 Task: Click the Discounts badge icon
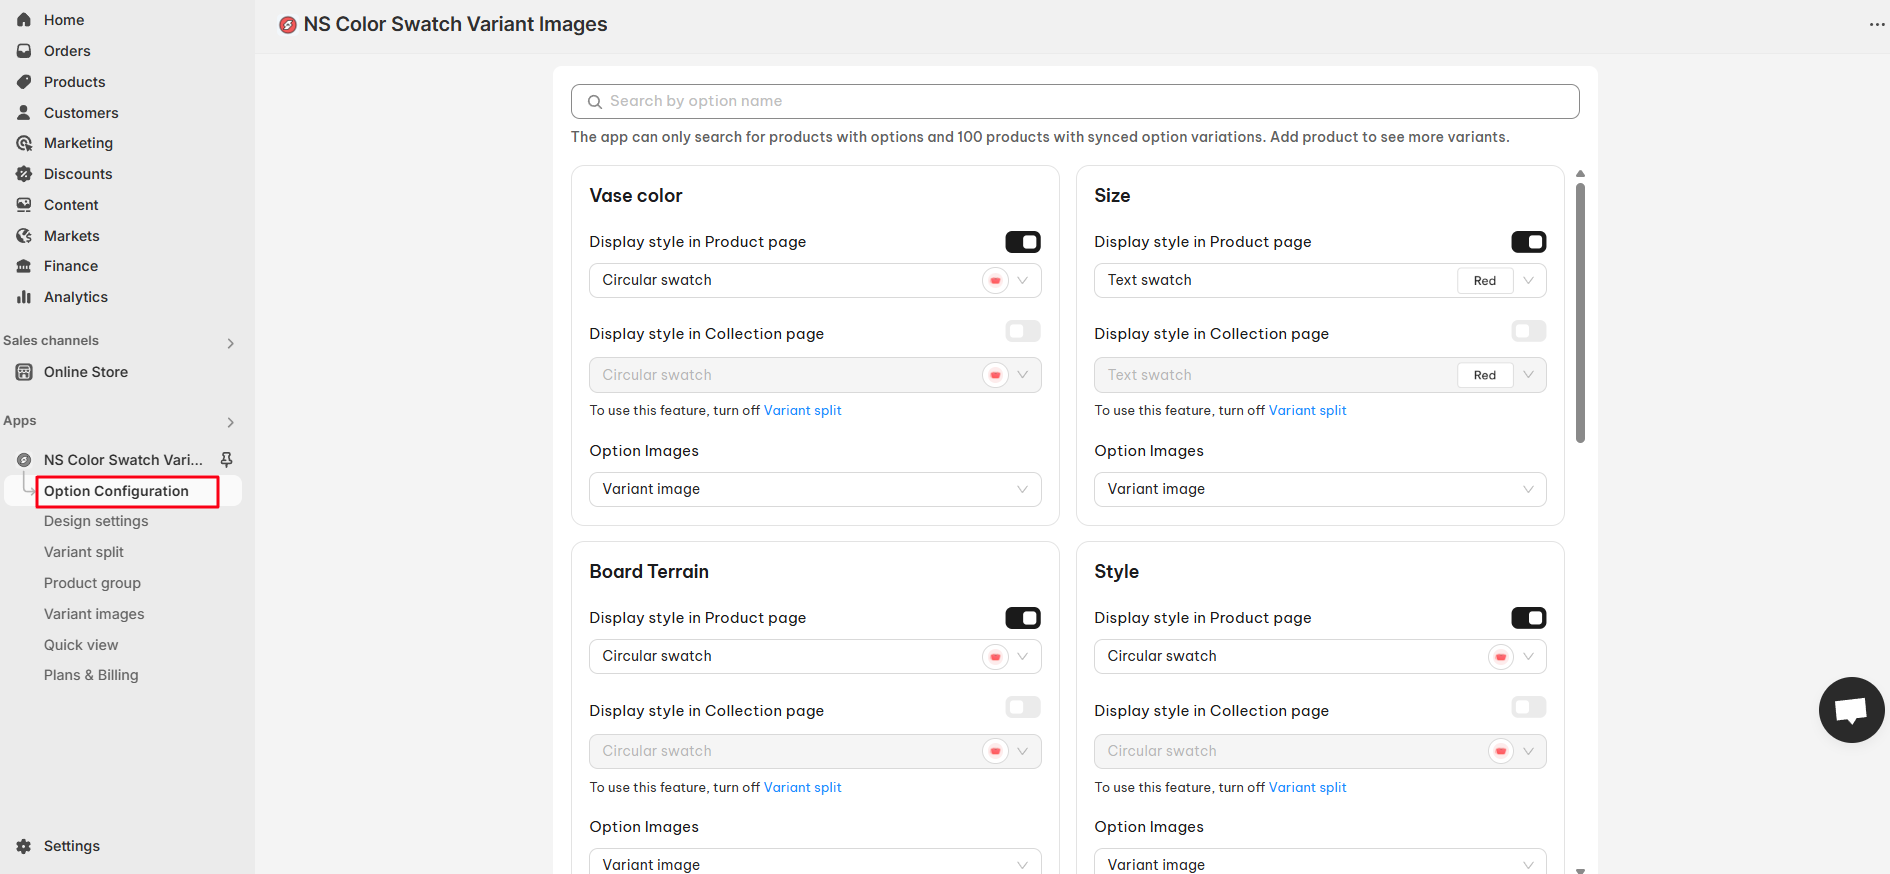24,174
